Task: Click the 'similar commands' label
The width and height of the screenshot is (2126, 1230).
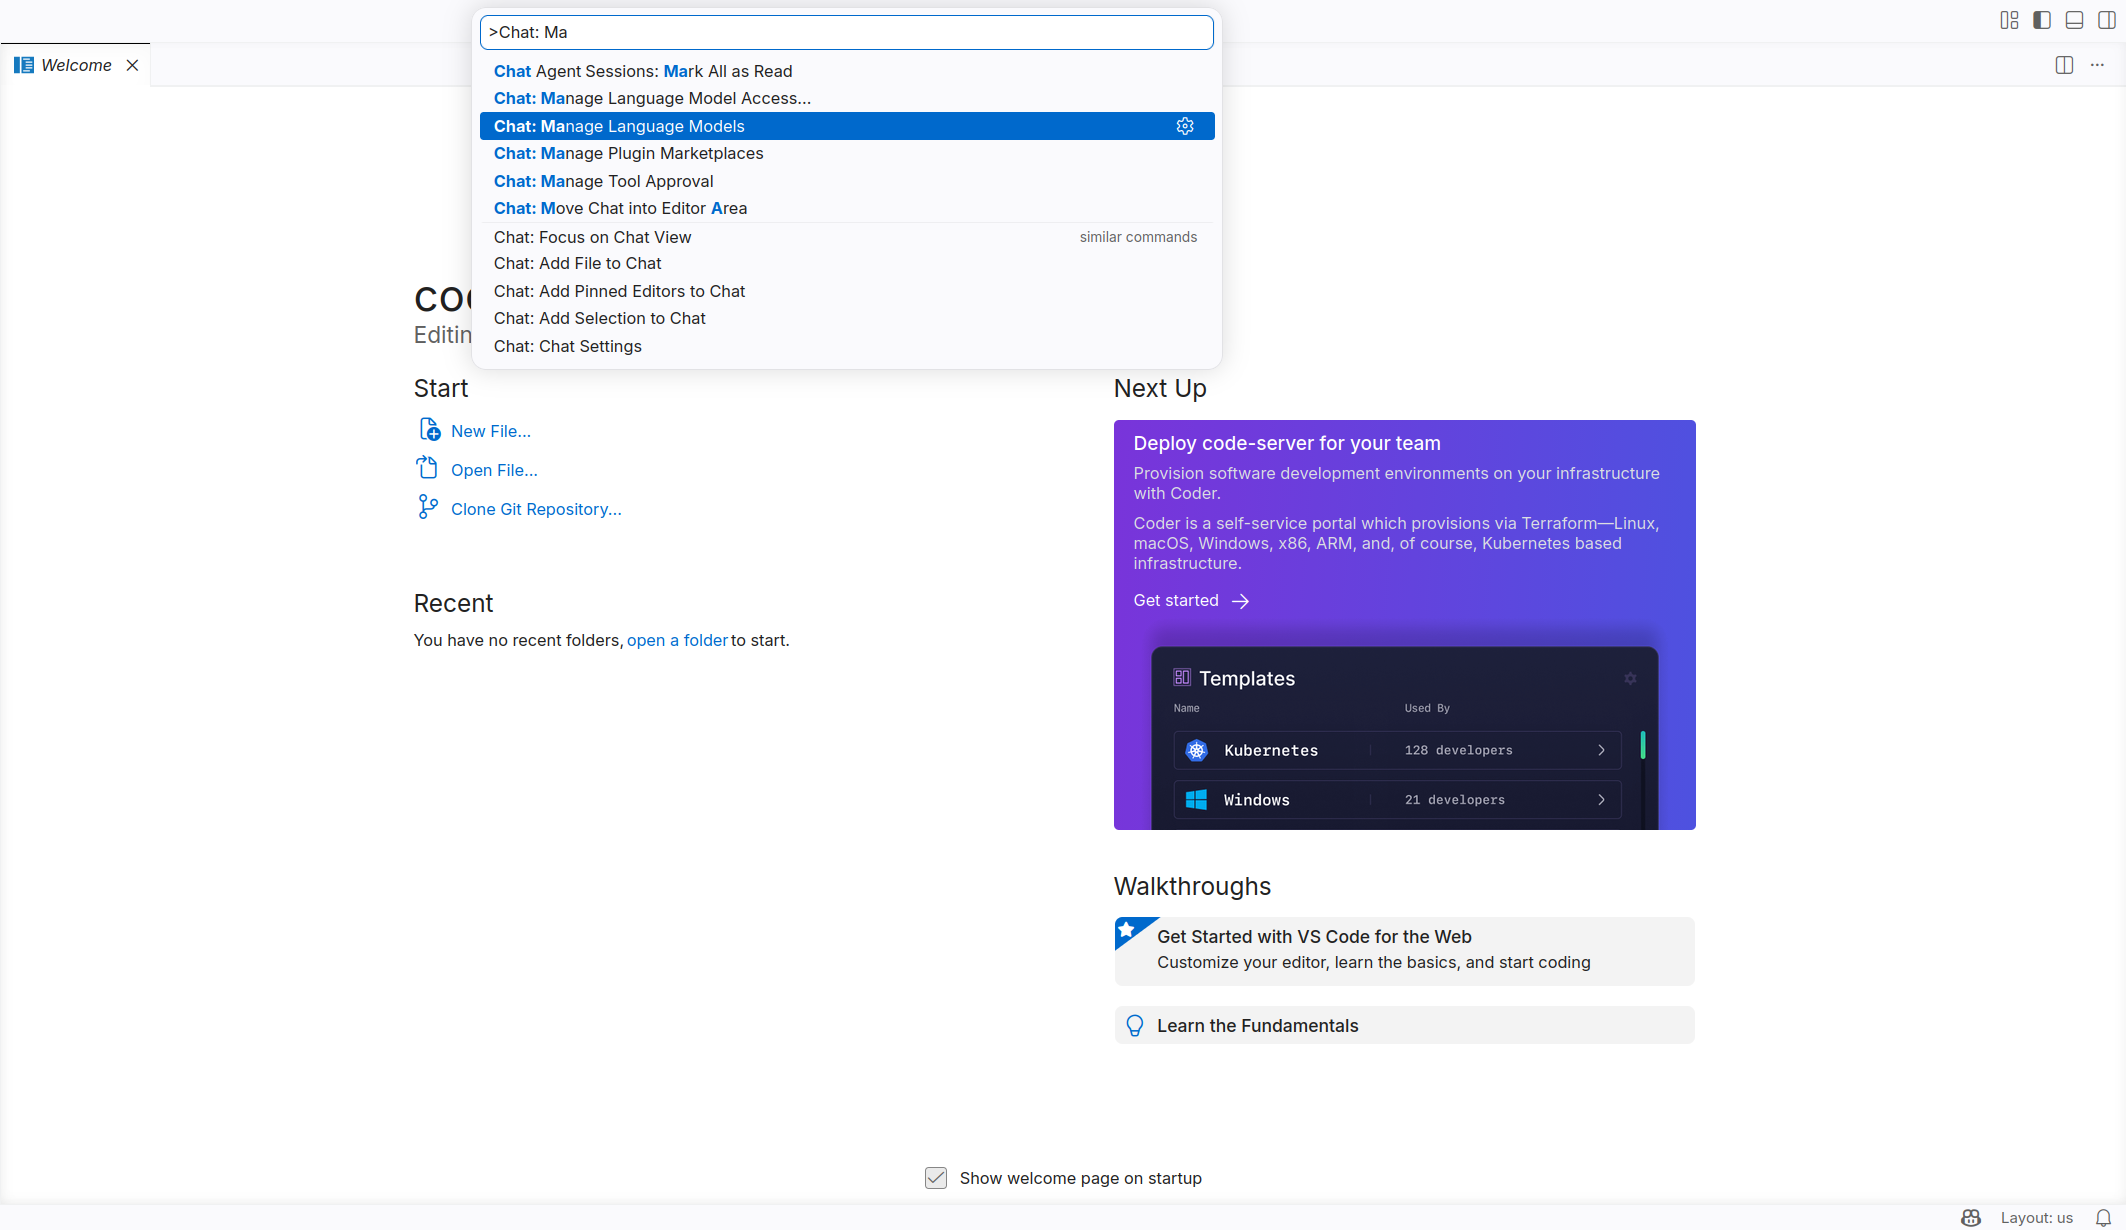Action: tap(1138, 237)
